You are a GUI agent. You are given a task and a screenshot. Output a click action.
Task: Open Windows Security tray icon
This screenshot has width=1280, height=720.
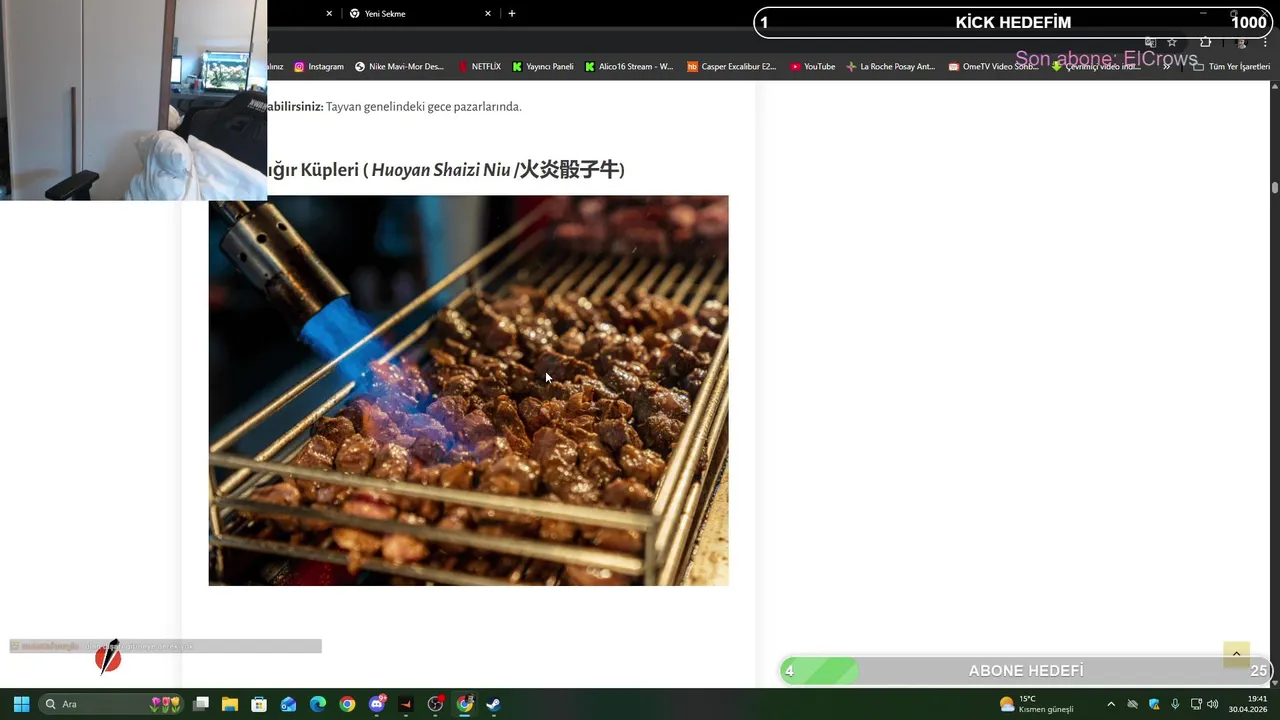tap(1154, 704)
